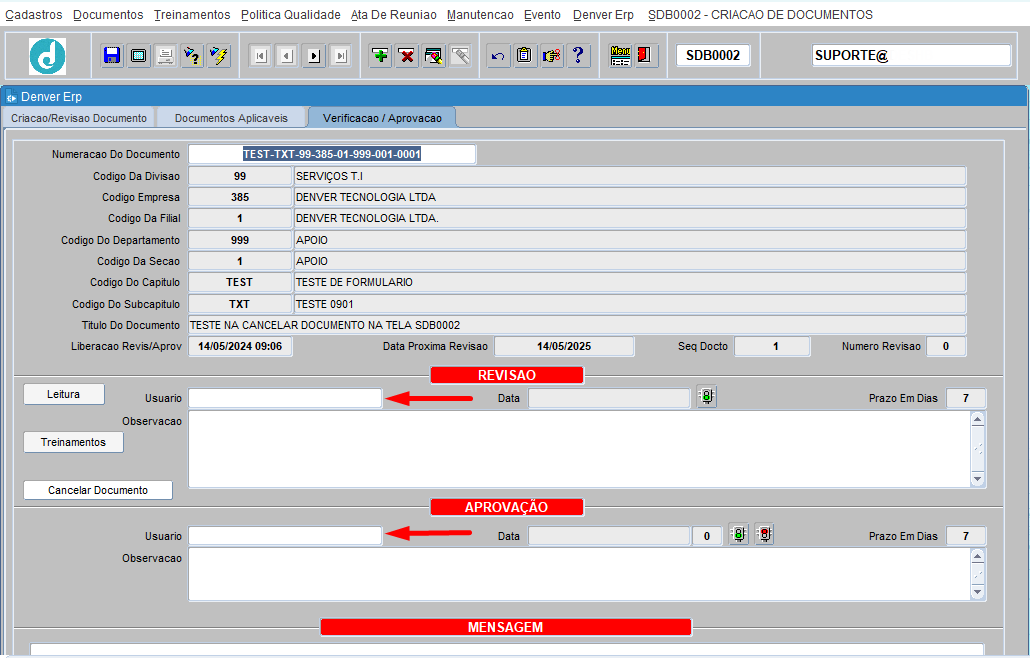Click the Aprovação Data field
The image size is (1030, 658).
[609, 536]
